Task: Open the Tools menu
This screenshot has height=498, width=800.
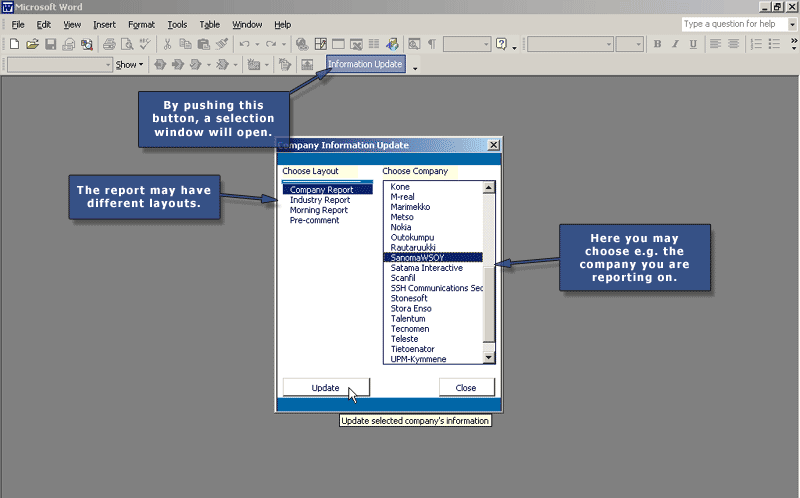Action: [x=177, y=24]
